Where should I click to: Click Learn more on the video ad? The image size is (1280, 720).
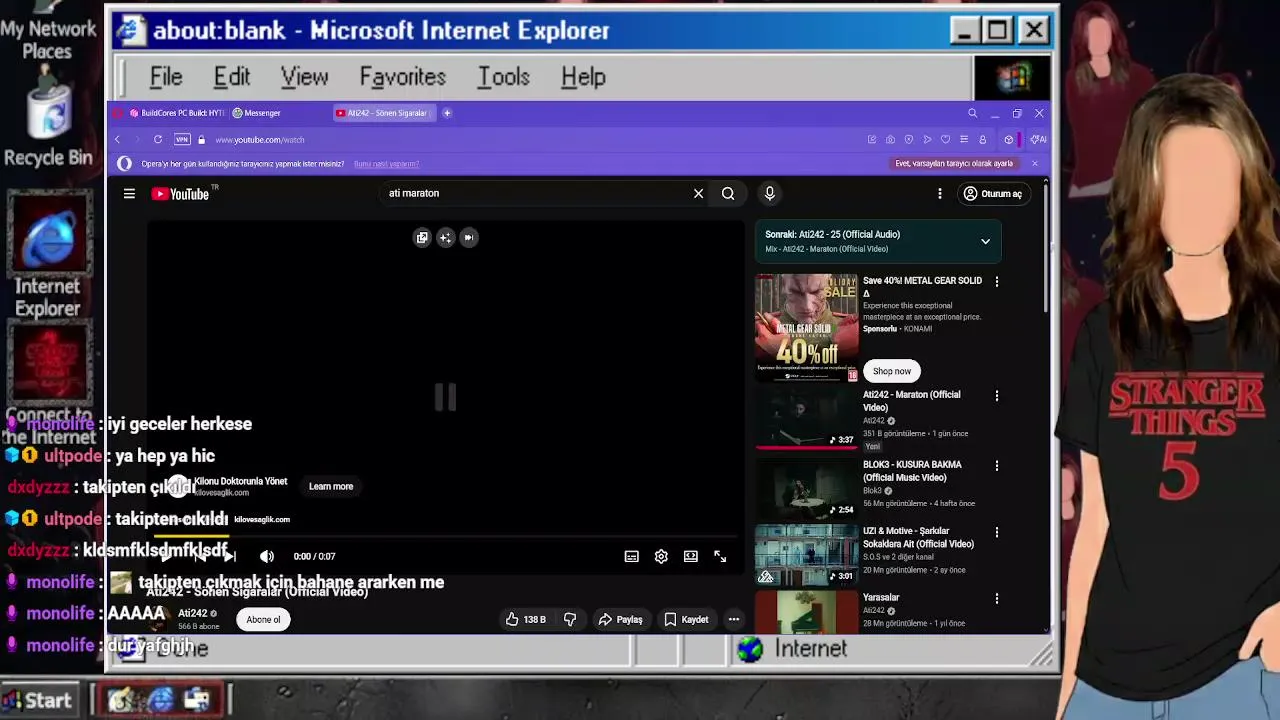(x=331, y=487)
